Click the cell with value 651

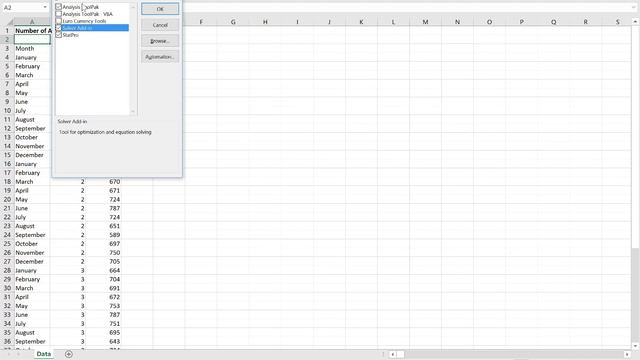[104, 226]
